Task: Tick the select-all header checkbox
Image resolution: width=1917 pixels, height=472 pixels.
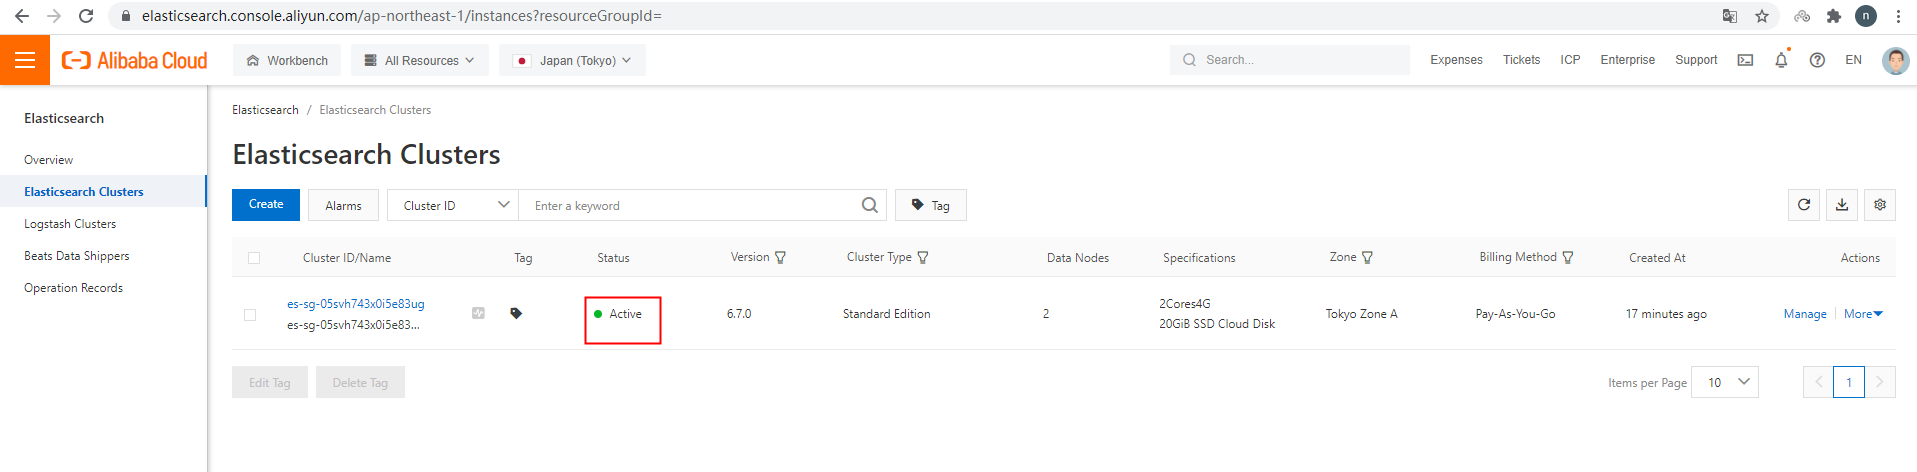Action: click(x=254, y=258)
